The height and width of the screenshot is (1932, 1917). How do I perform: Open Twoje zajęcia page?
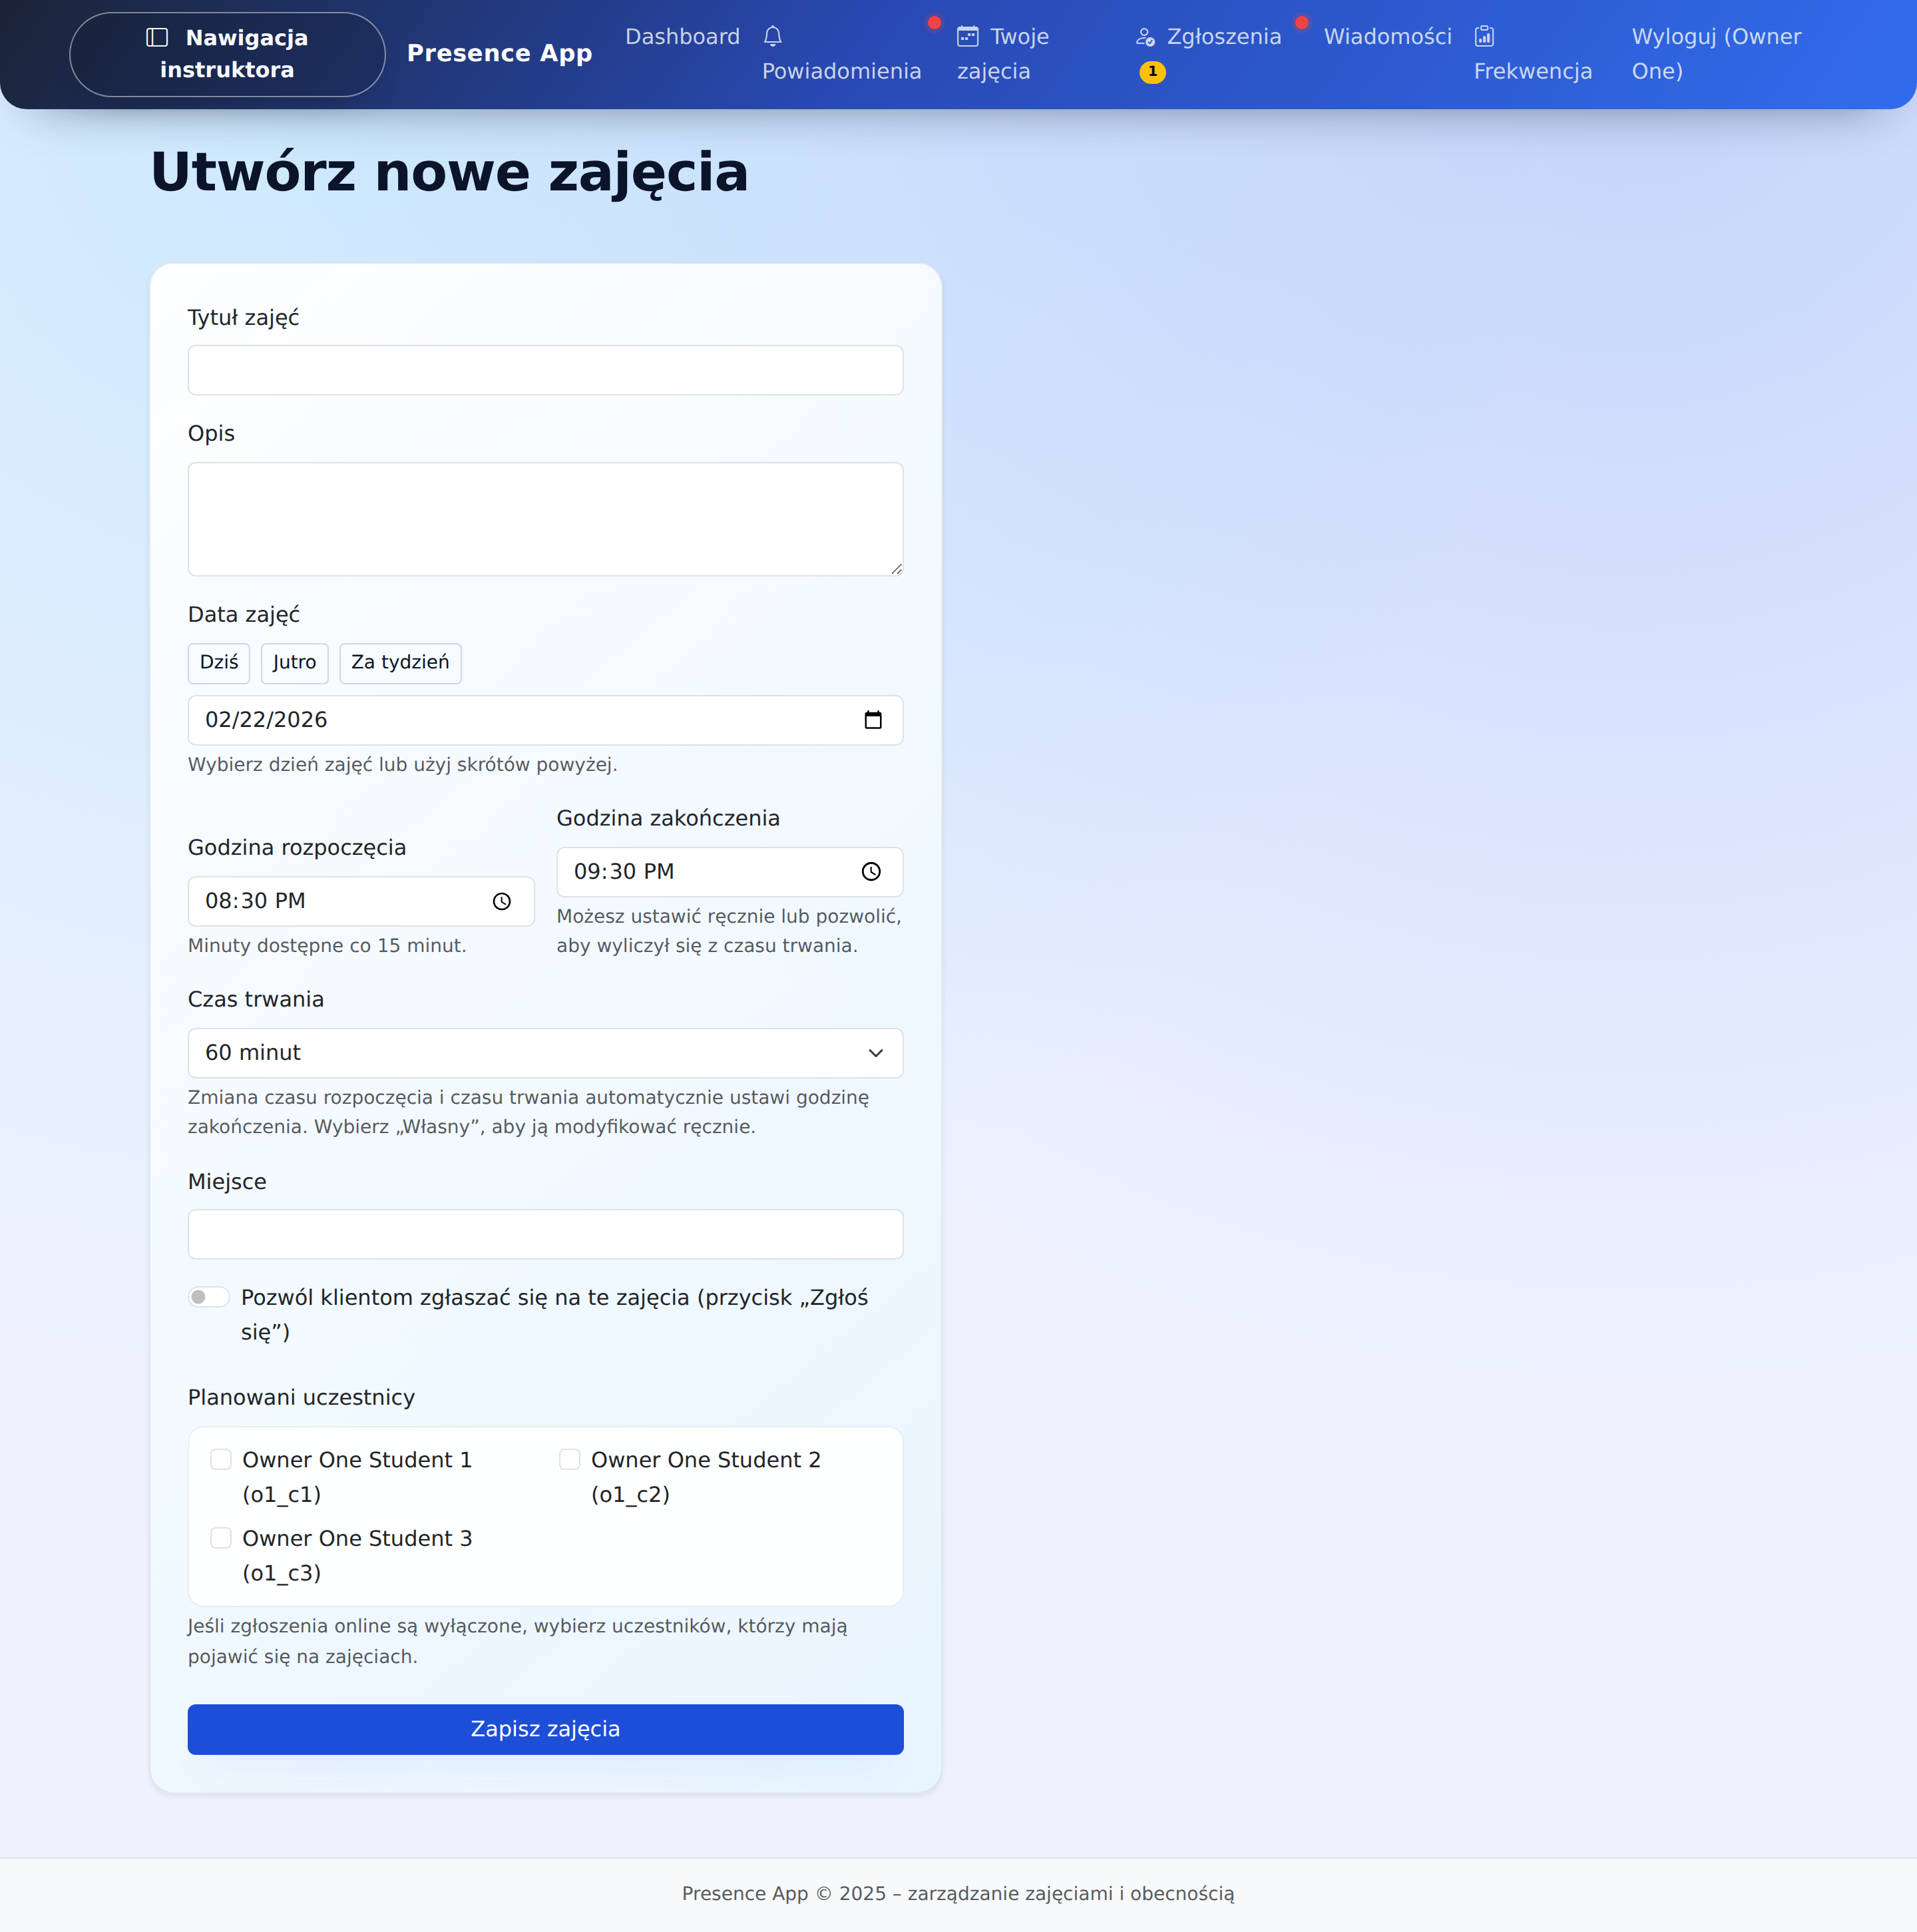coord(1003,54)
